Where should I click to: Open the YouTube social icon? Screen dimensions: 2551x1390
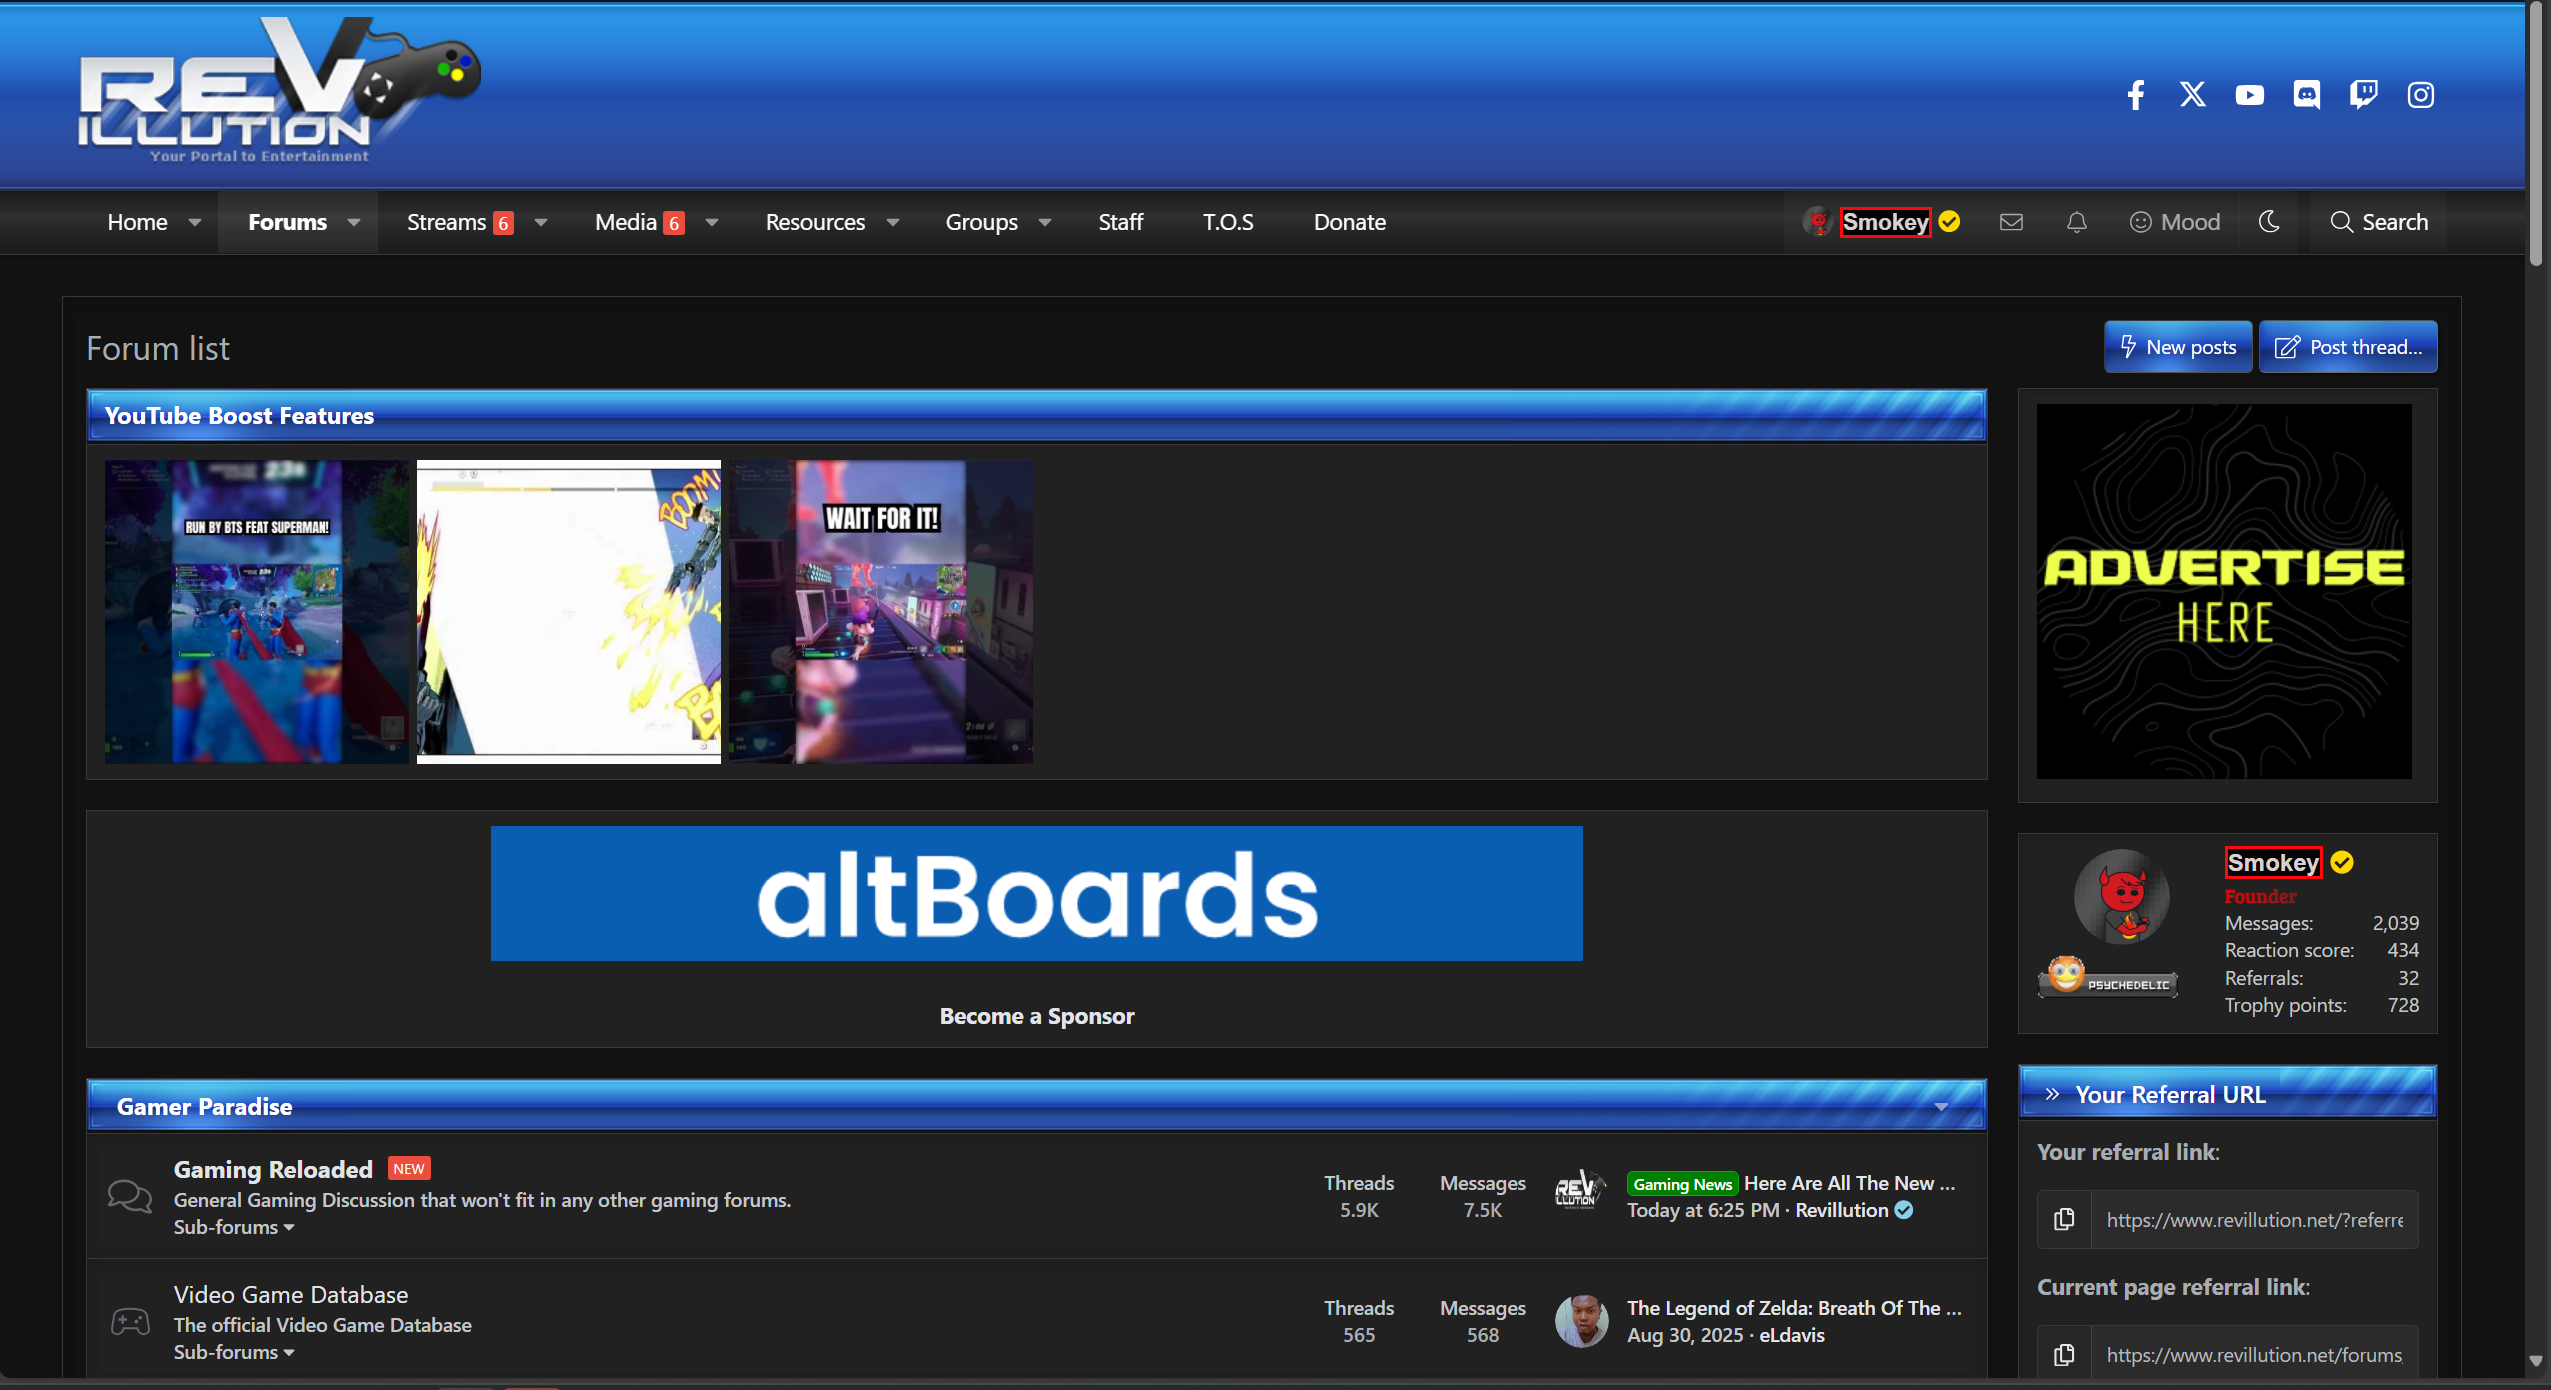(2249, 95)
